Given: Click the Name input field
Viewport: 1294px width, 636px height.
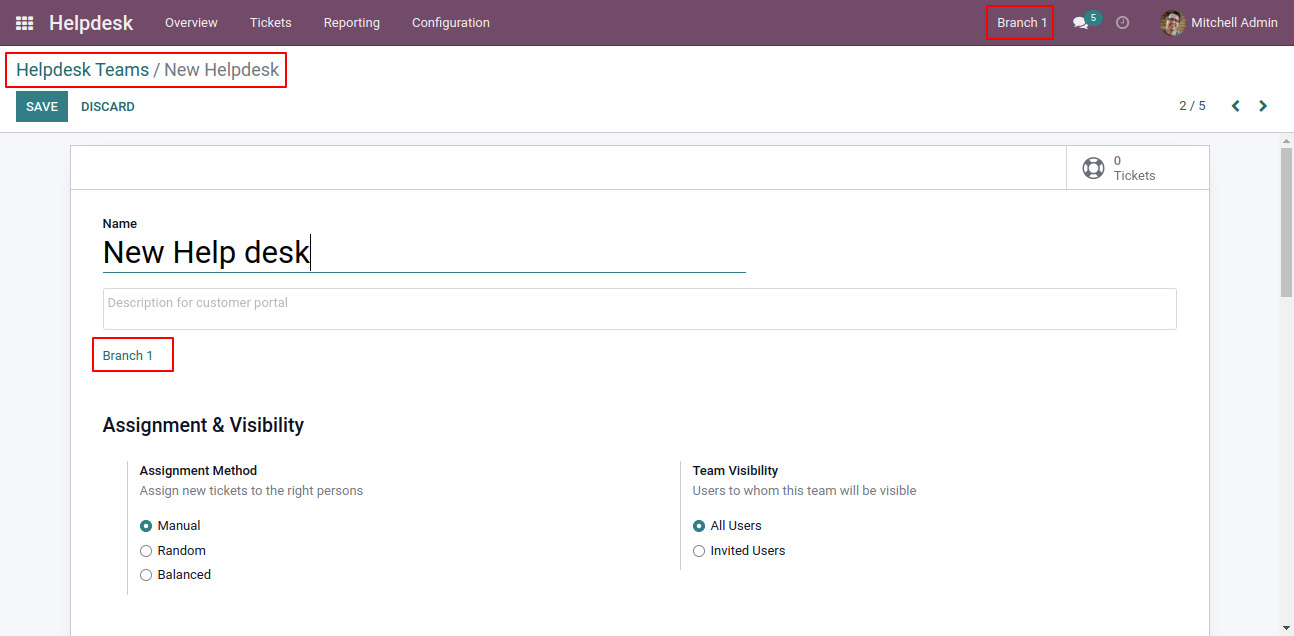Looking at the screenshot, I should pos(424,252).
